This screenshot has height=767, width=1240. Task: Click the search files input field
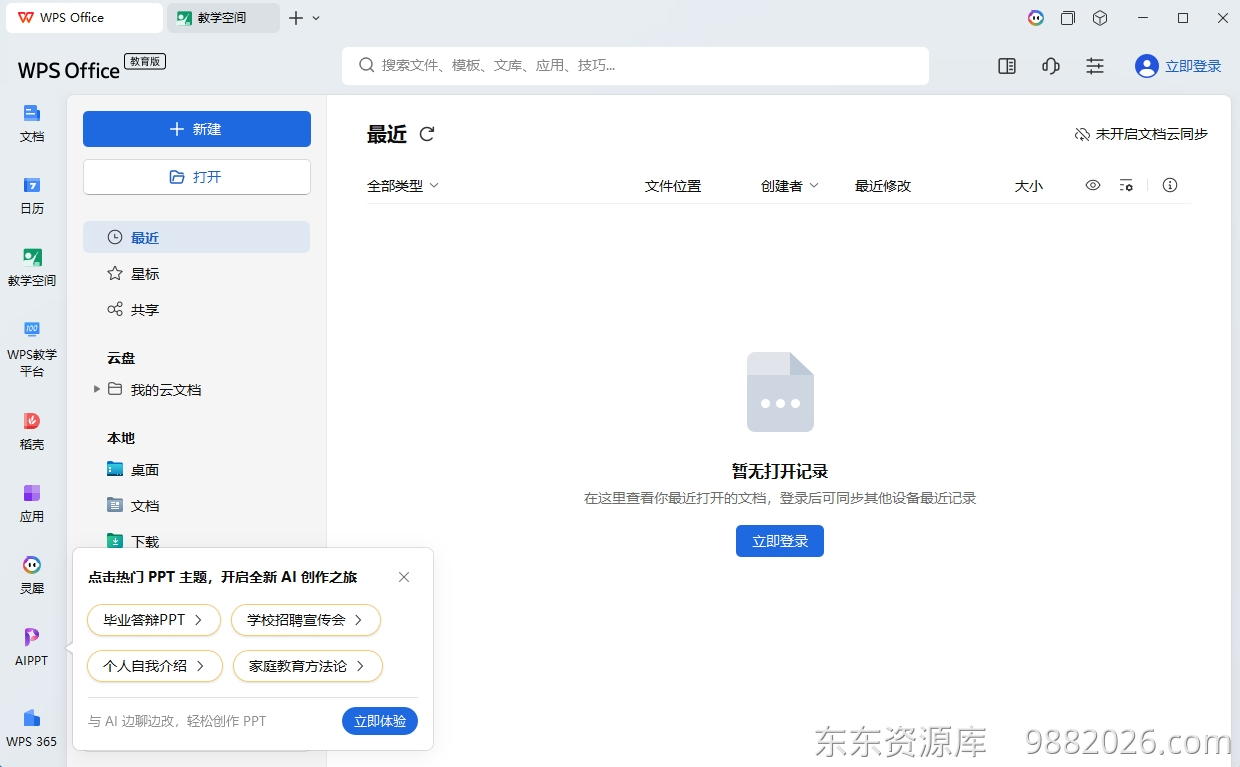point(635,65)
